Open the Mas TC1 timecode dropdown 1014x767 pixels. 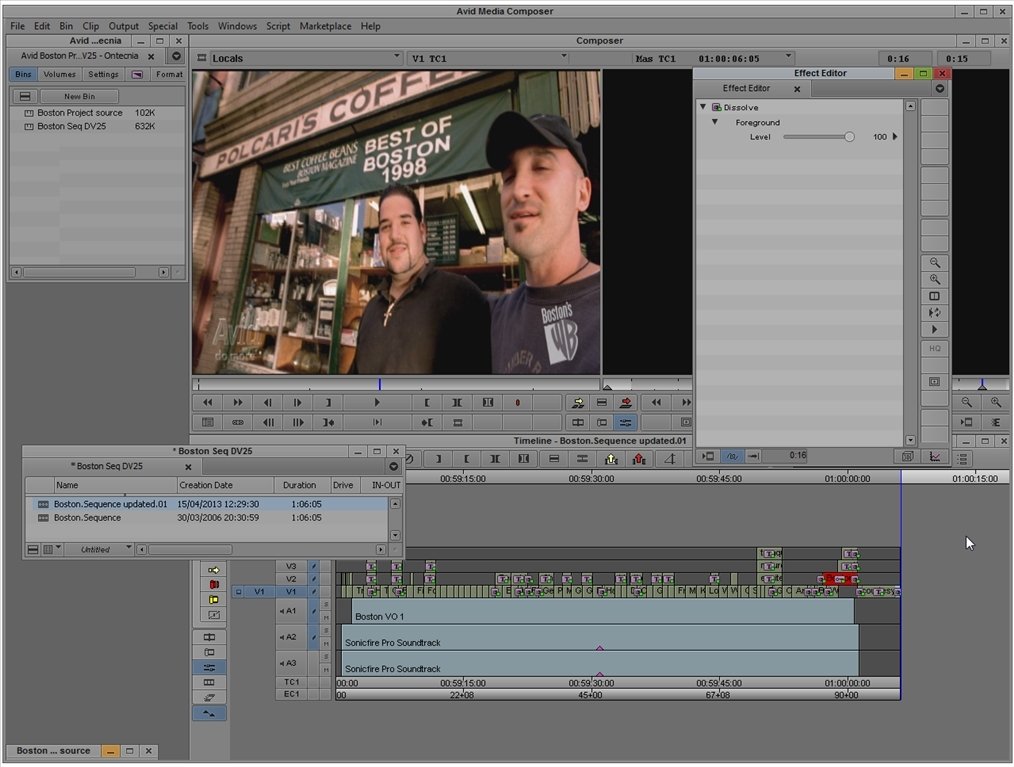pos(788,57)
